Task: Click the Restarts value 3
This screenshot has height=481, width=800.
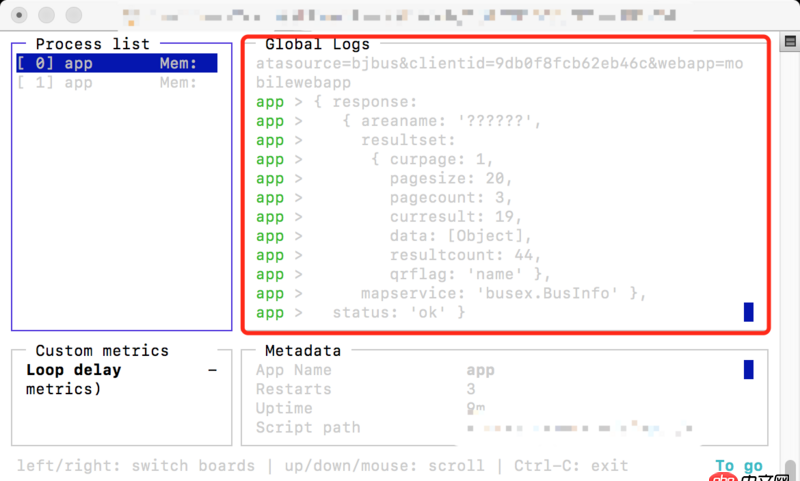Action: tap(471, 389)
